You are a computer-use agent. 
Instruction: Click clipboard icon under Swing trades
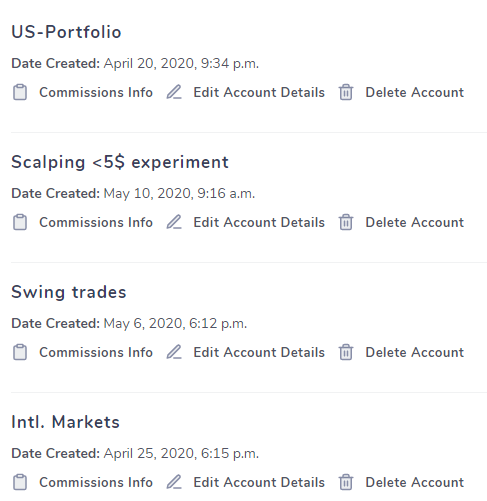[x=20, y=352]
